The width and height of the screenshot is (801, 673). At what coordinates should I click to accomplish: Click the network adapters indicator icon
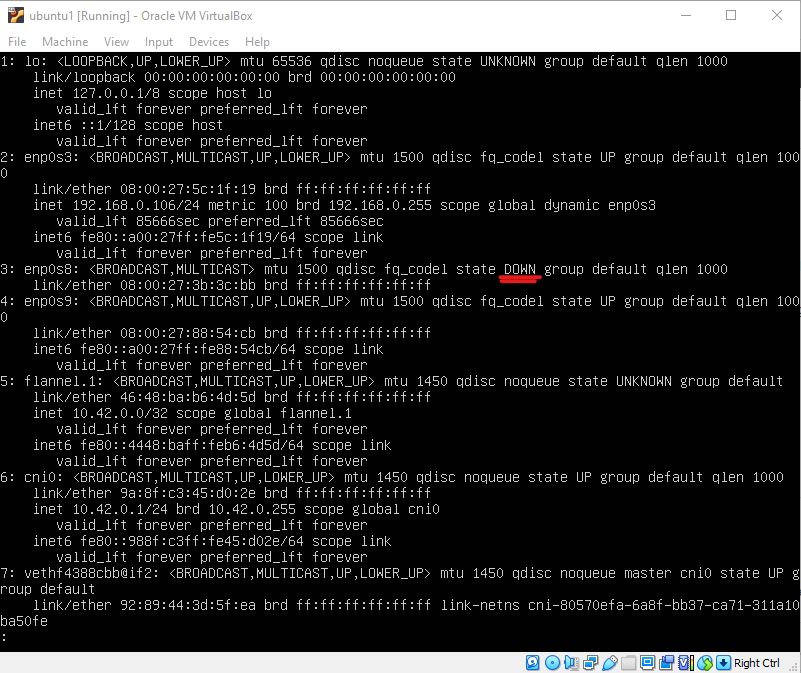(x=591, y=663)
